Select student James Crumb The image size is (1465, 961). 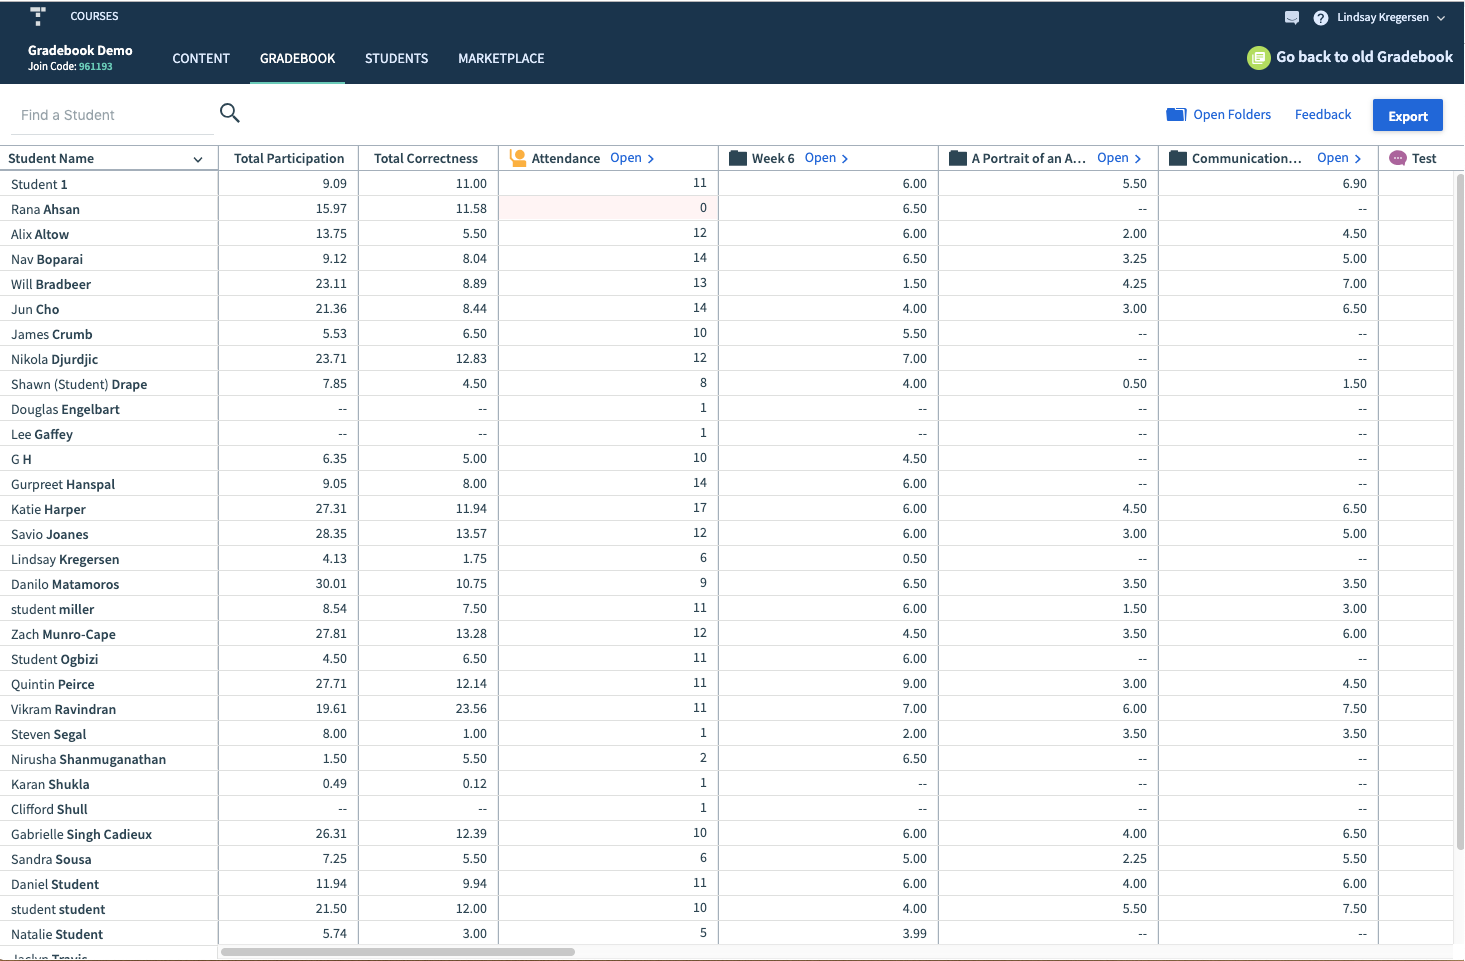pyautogui.click(x=52, y=334)
